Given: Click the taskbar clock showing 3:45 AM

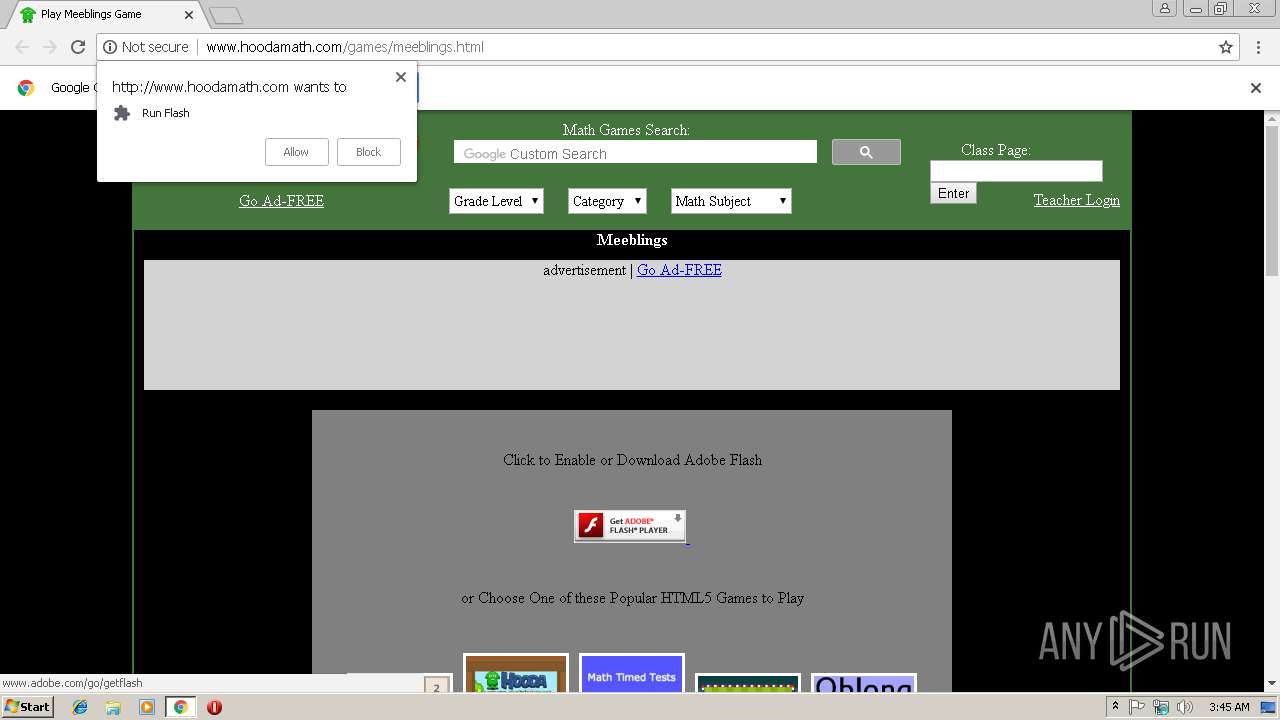Looking at the screenshot, I should (1229, 707).
